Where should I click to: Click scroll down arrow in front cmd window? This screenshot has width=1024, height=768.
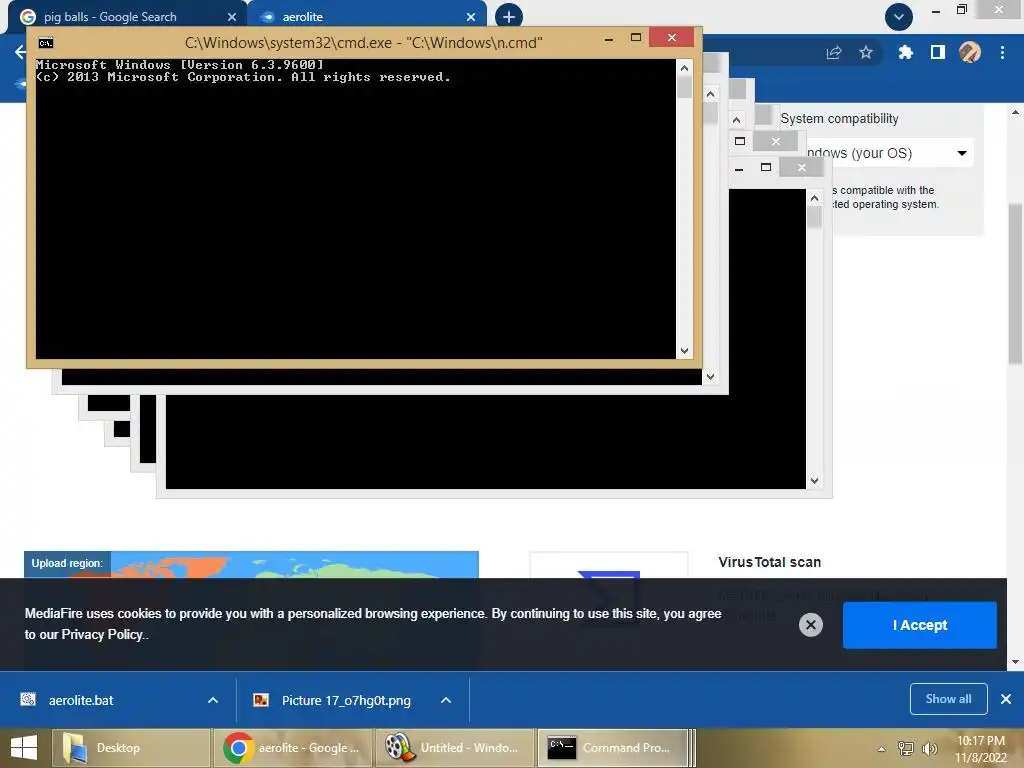pyautogui.click(x=684, y=351)
